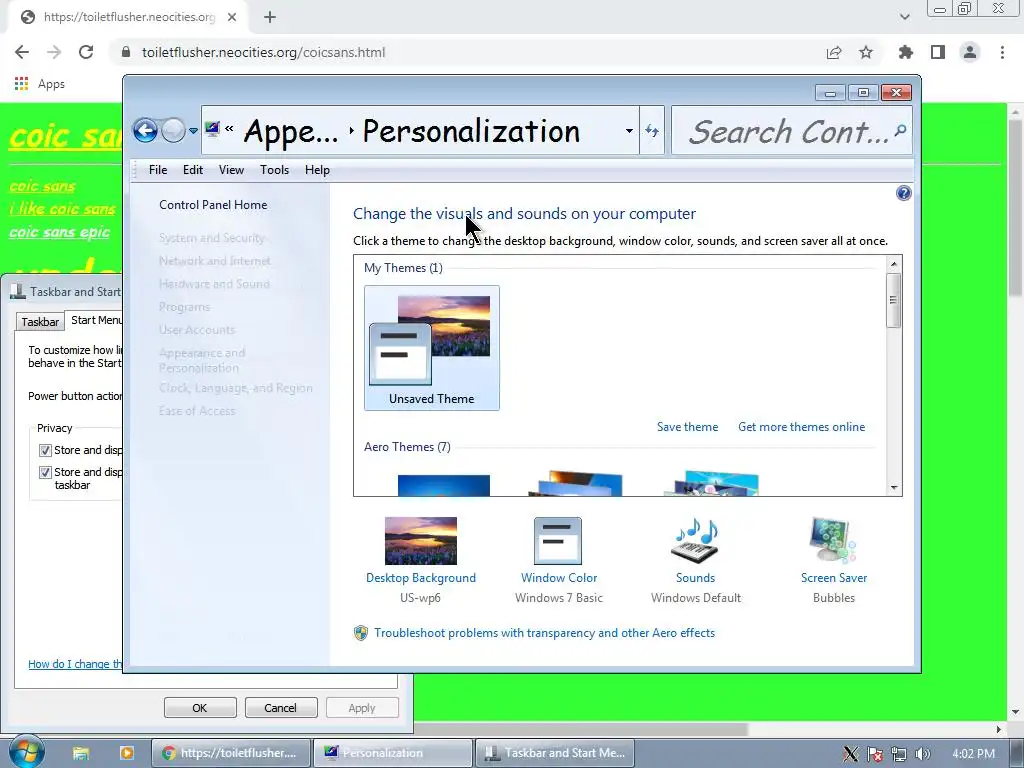Screen dimensions: 1024x768
Task: Click Chrome tab search dropdown arrow
Action: coord(904,17)
